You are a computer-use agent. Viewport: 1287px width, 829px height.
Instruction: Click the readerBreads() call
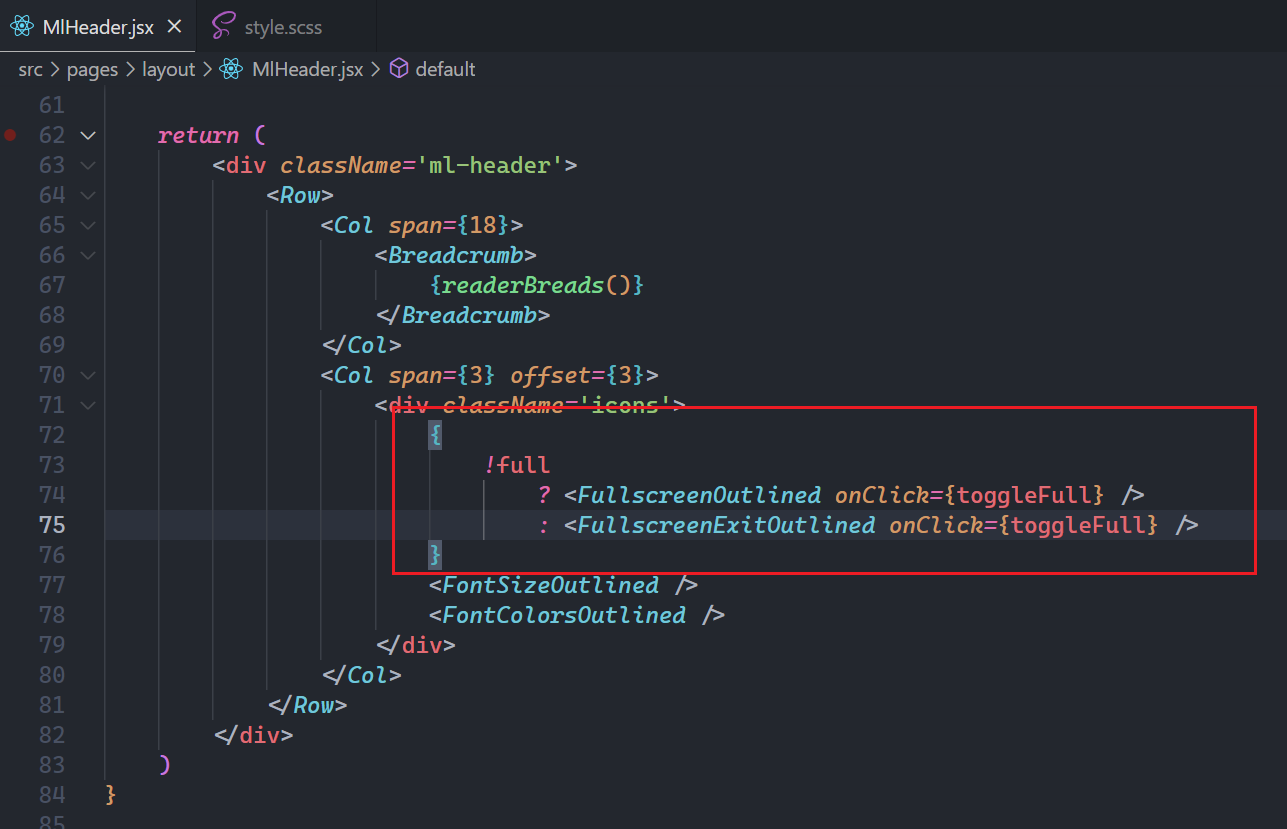537,285
